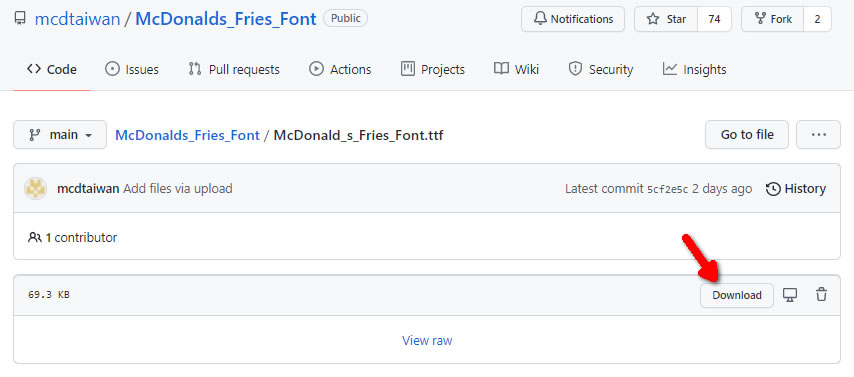
Task: View the Insights tab
Action: [694, 69]
